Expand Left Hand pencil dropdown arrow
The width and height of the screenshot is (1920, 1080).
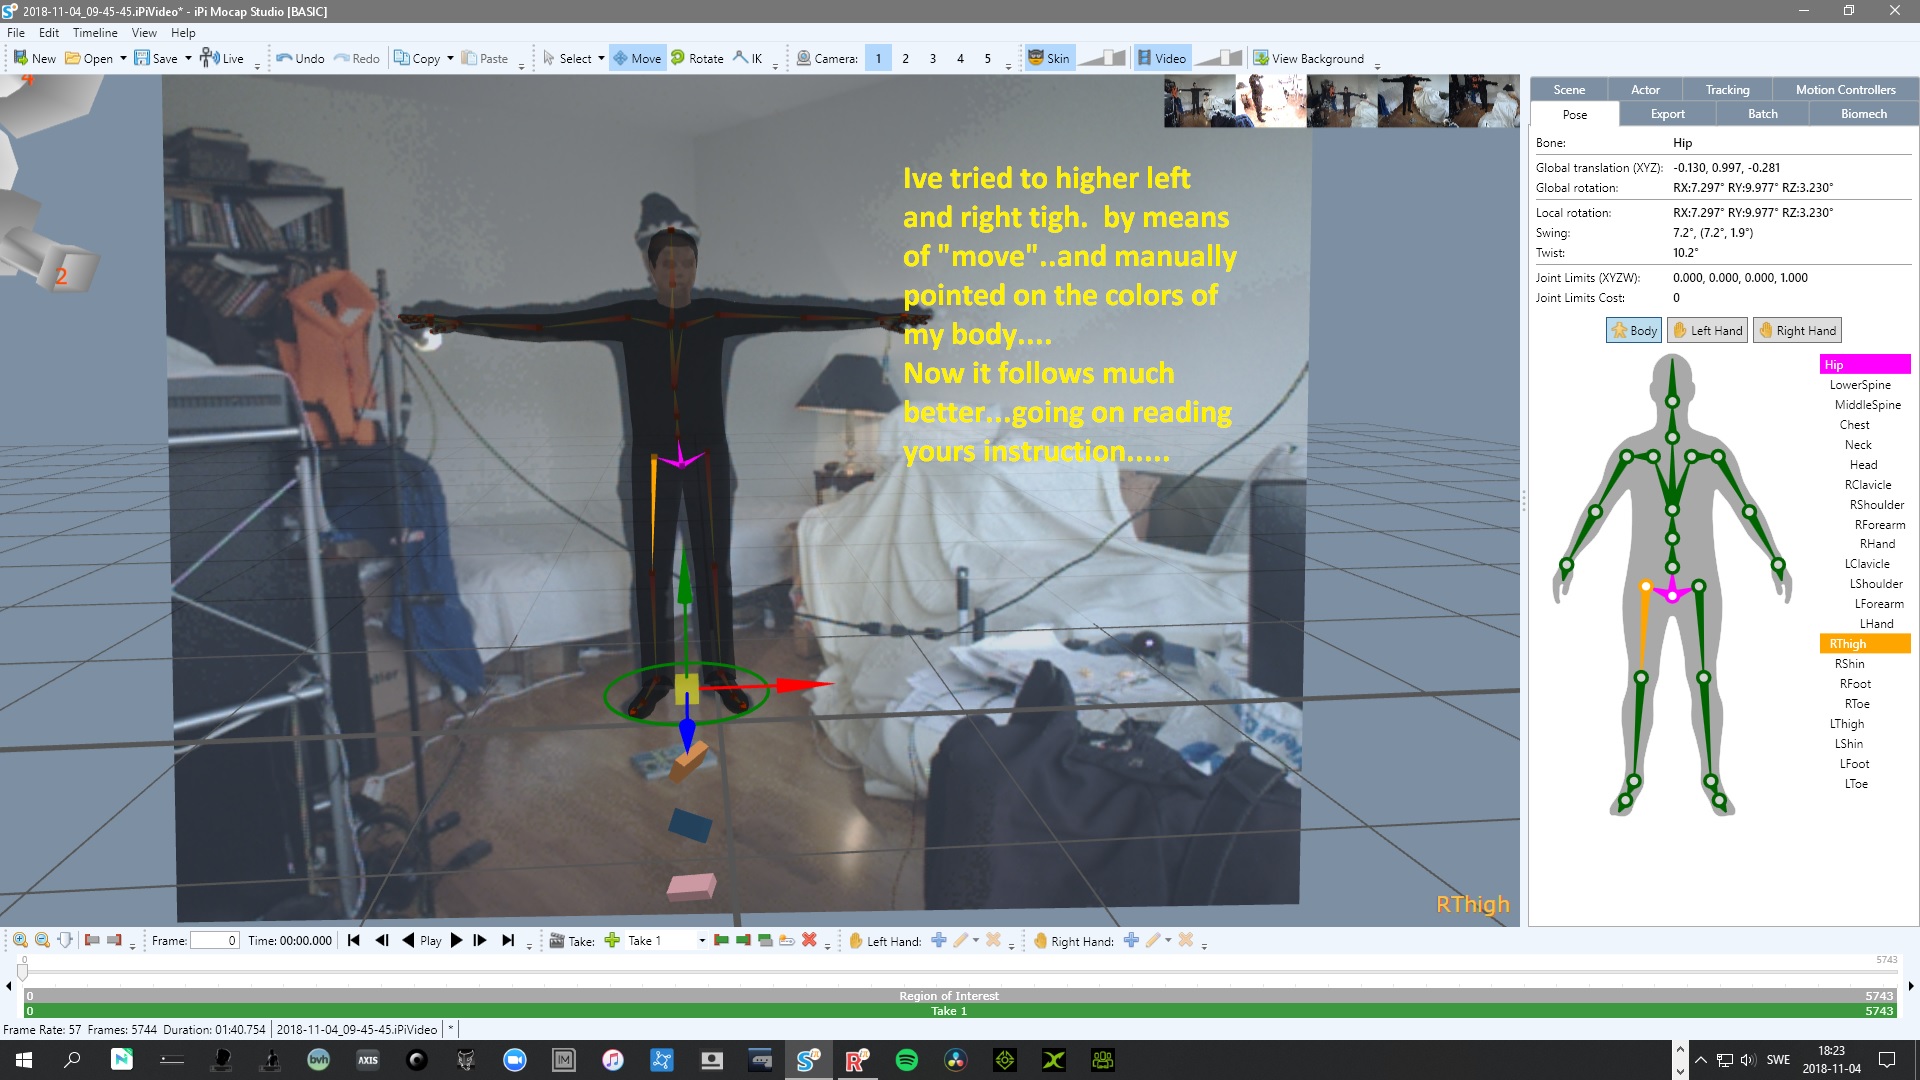(x=976, y=940)
